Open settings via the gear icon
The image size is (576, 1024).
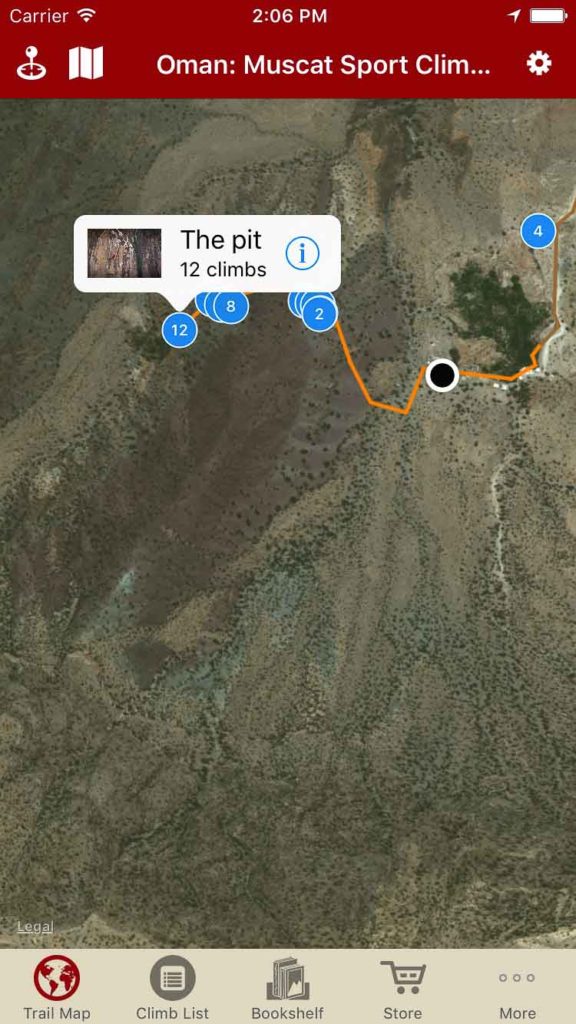pos(539,64)
